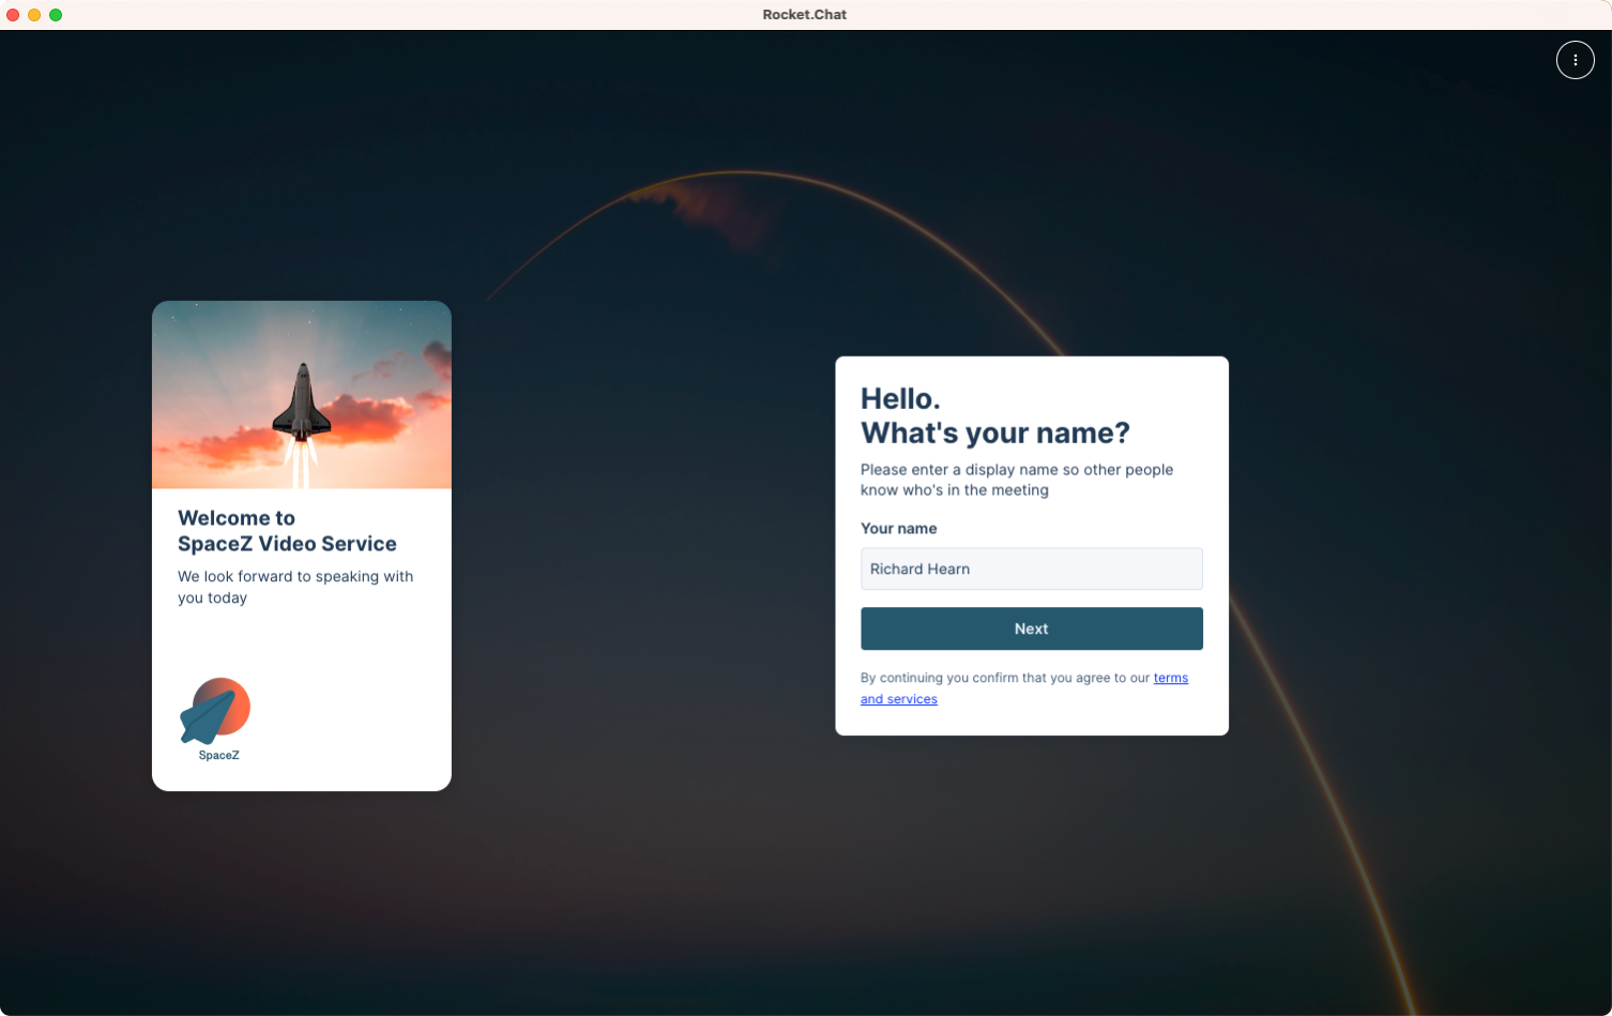Viewport: 1612px width, 1016px height.
Task: Click the rocket launch image thumbnail
Action: pyautogui.click(x=302, y=395)
